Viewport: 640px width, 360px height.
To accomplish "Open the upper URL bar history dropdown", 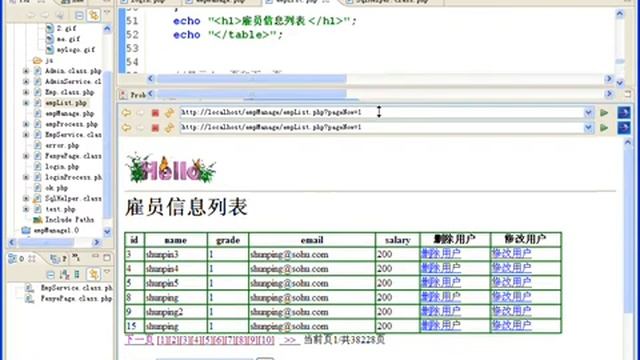I will tap(588, 112).
